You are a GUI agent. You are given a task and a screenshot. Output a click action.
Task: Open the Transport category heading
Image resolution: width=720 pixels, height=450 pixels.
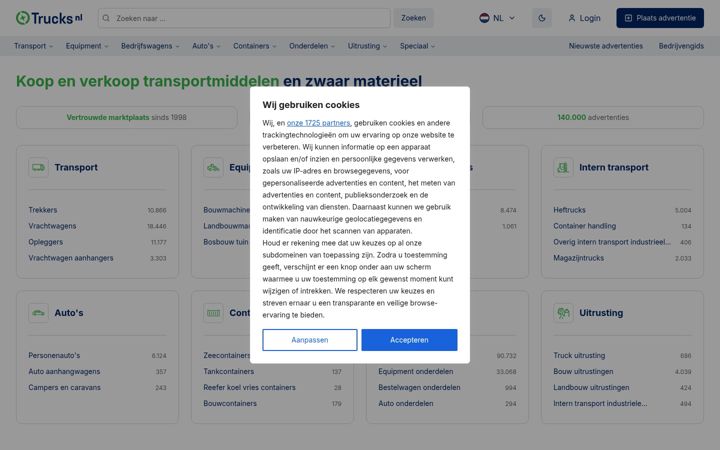click(76, 168)
